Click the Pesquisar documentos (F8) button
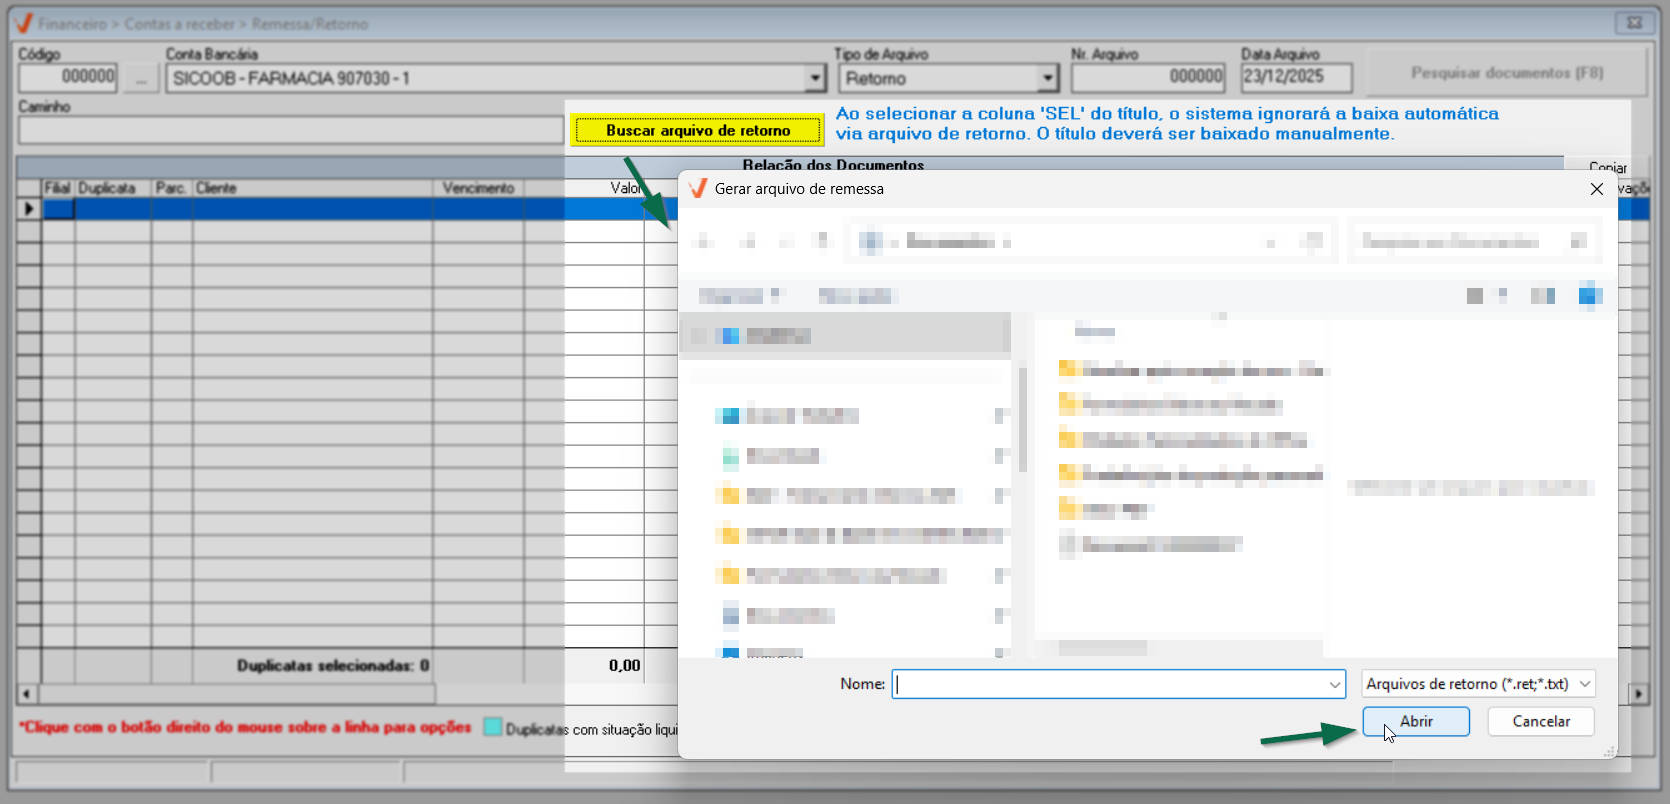Screen dimensions: 1670x804 [1507, 73]
